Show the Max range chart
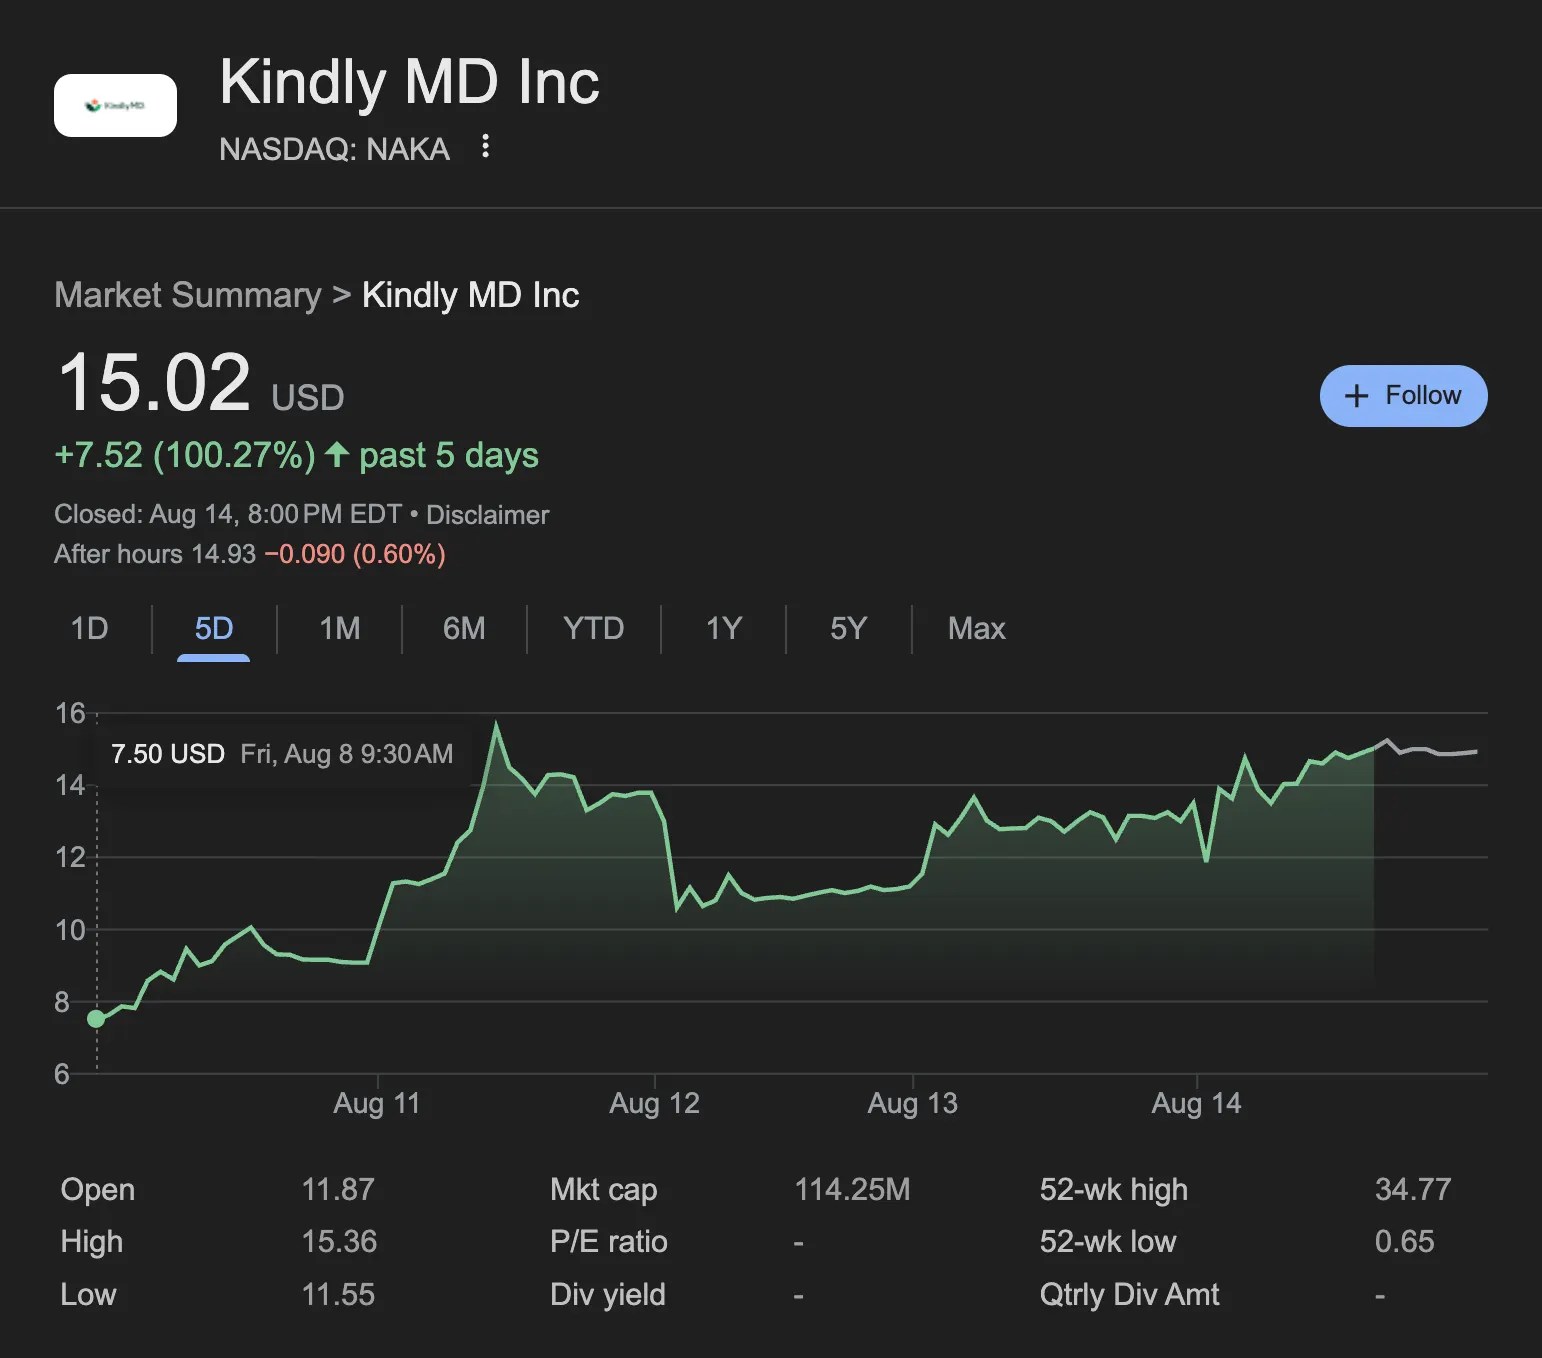1542x1358 pixels. (x=976, y=628)
